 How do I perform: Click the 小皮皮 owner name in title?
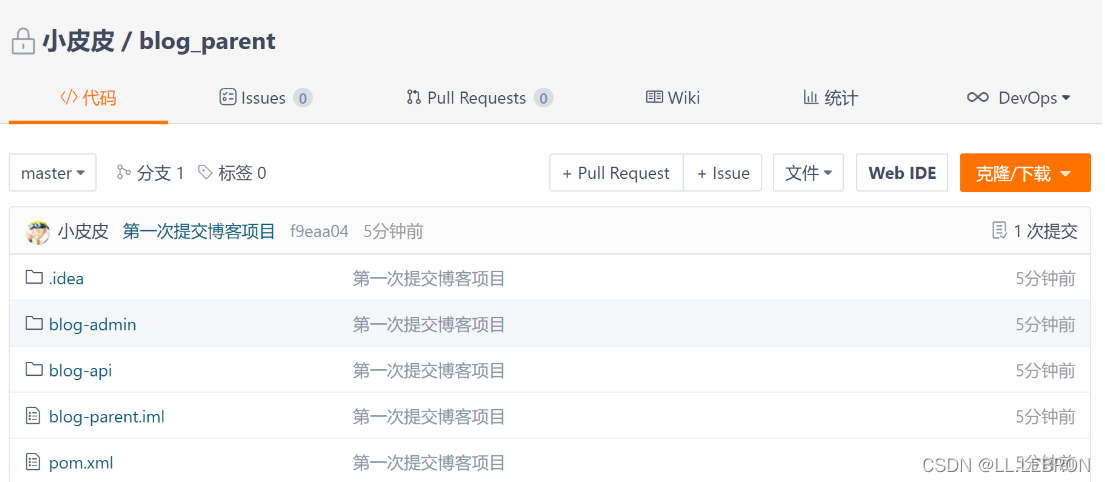pos(78,42)
